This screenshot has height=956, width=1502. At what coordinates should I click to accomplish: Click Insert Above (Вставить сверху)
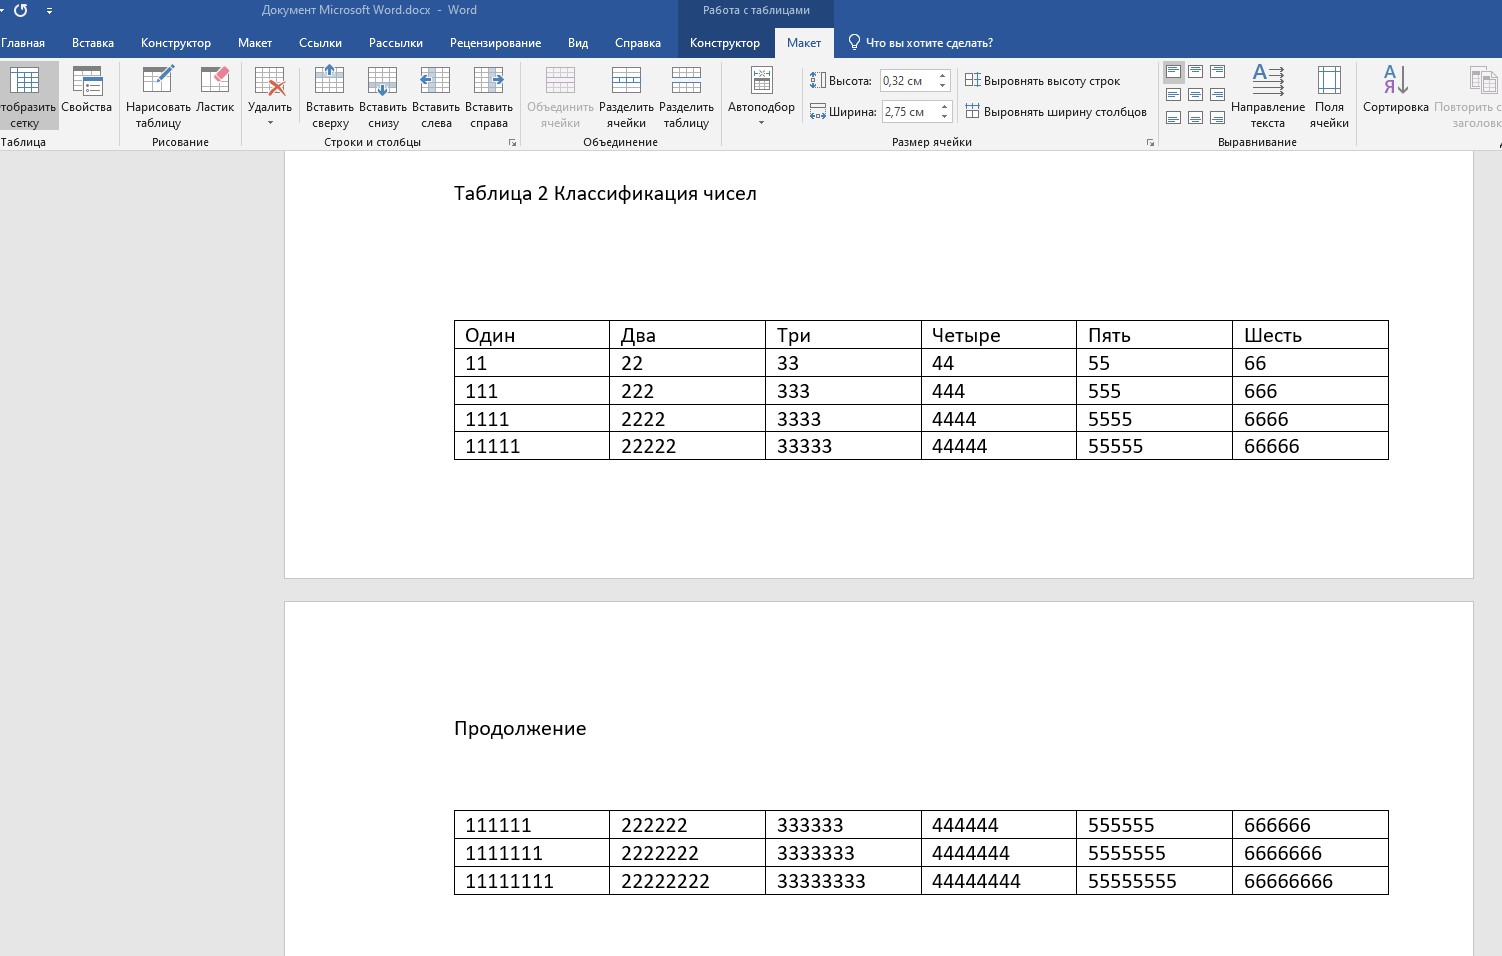click(x=330, y=96)
